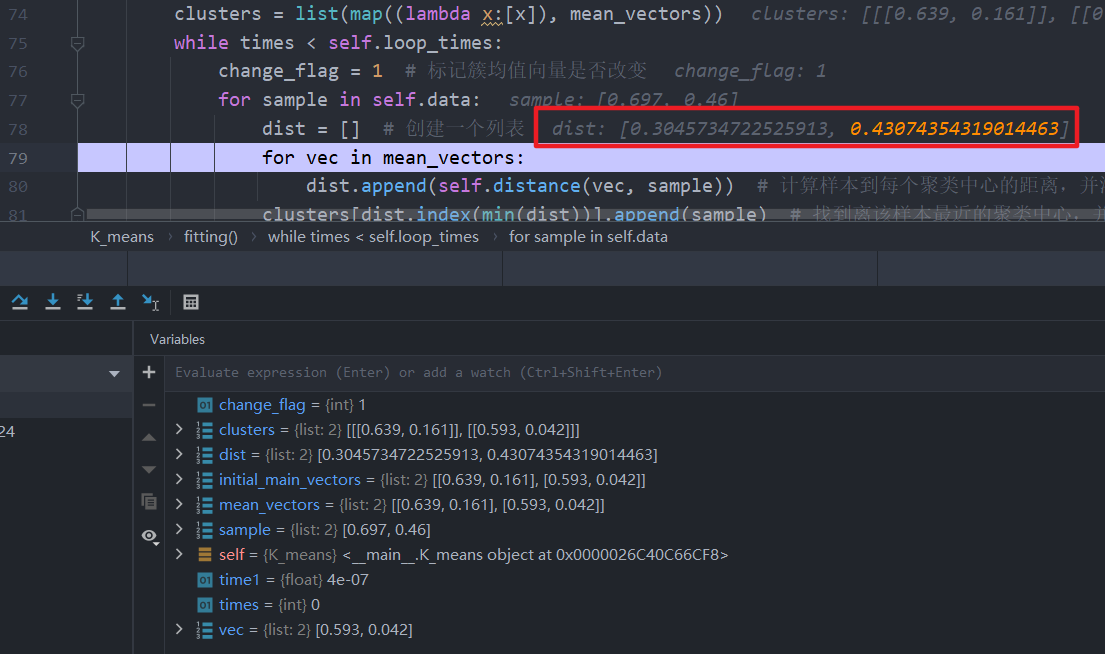Viewport: 1105px width, 654px height.
Task: Click the while times < self.loop_times breadcrumb
Action: (374, 237)
